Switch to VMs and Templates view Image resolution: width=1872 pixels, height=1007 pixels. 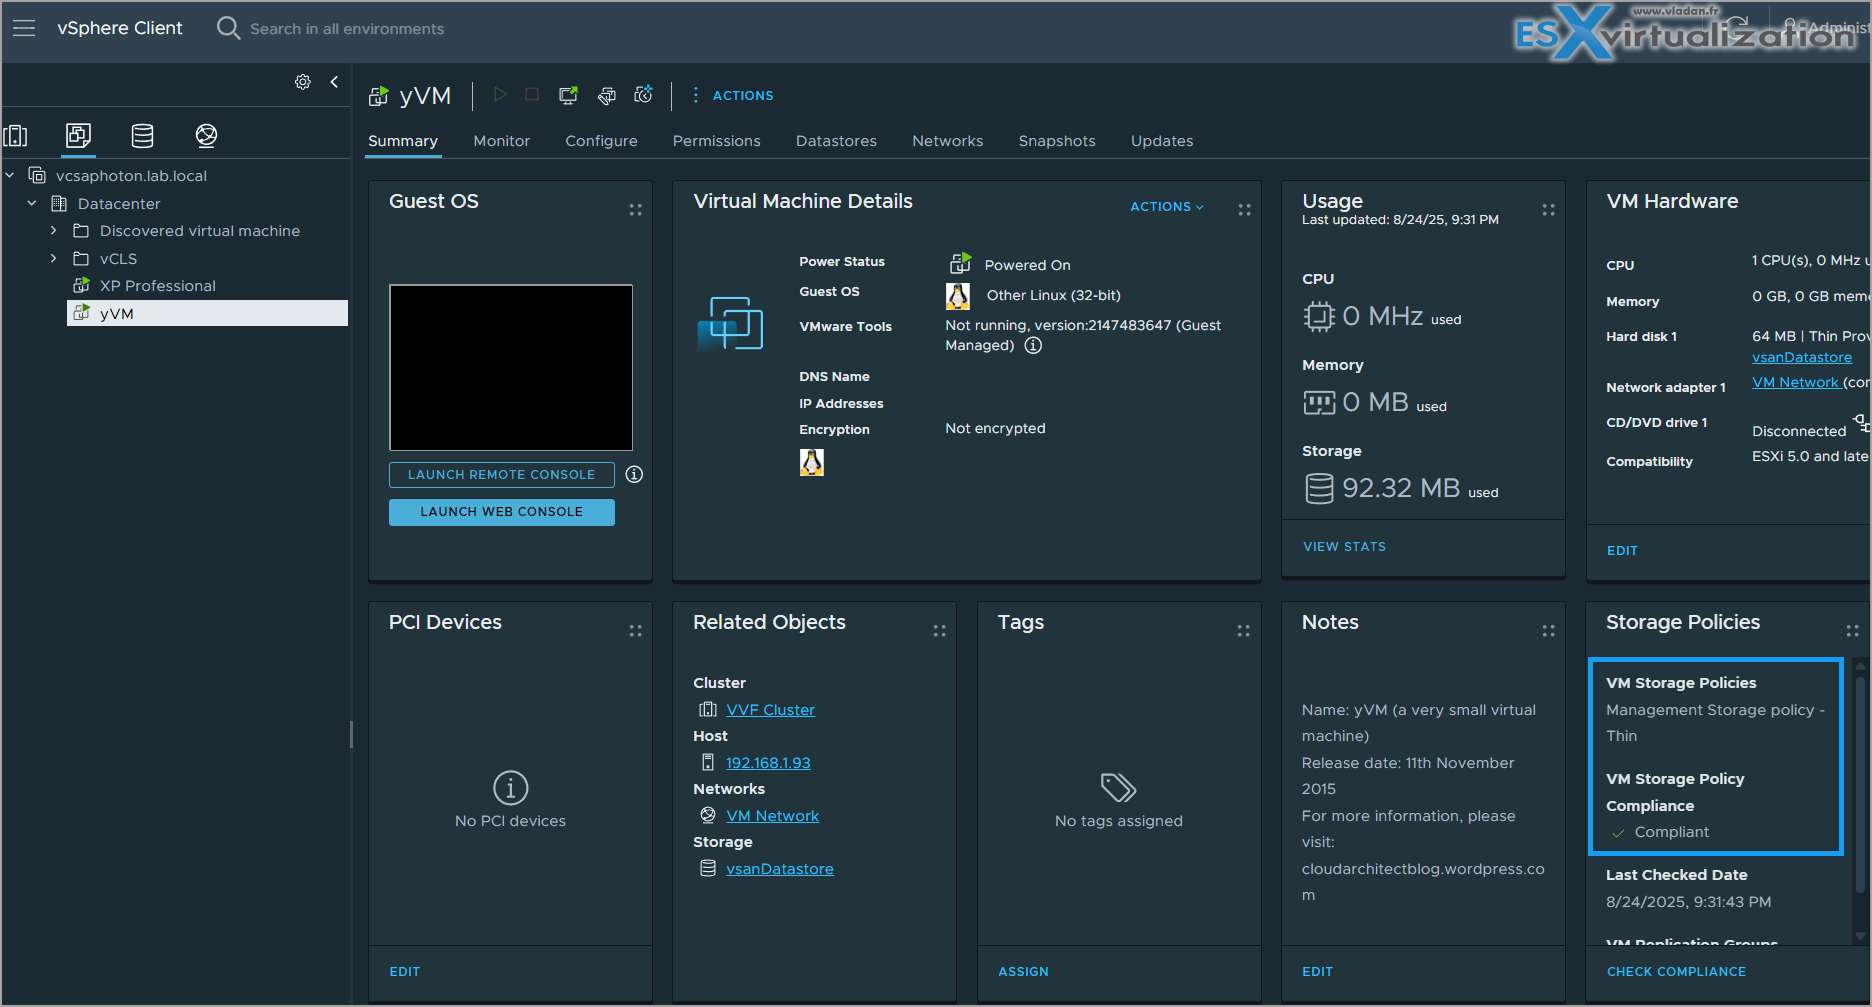tap(78, 135)
